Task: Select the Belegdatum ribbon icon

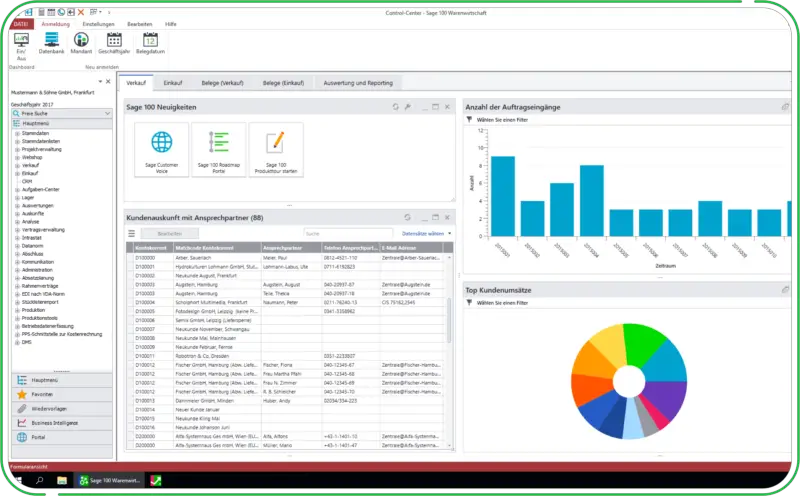Action: pyautogui.click(x=149, y=41)
